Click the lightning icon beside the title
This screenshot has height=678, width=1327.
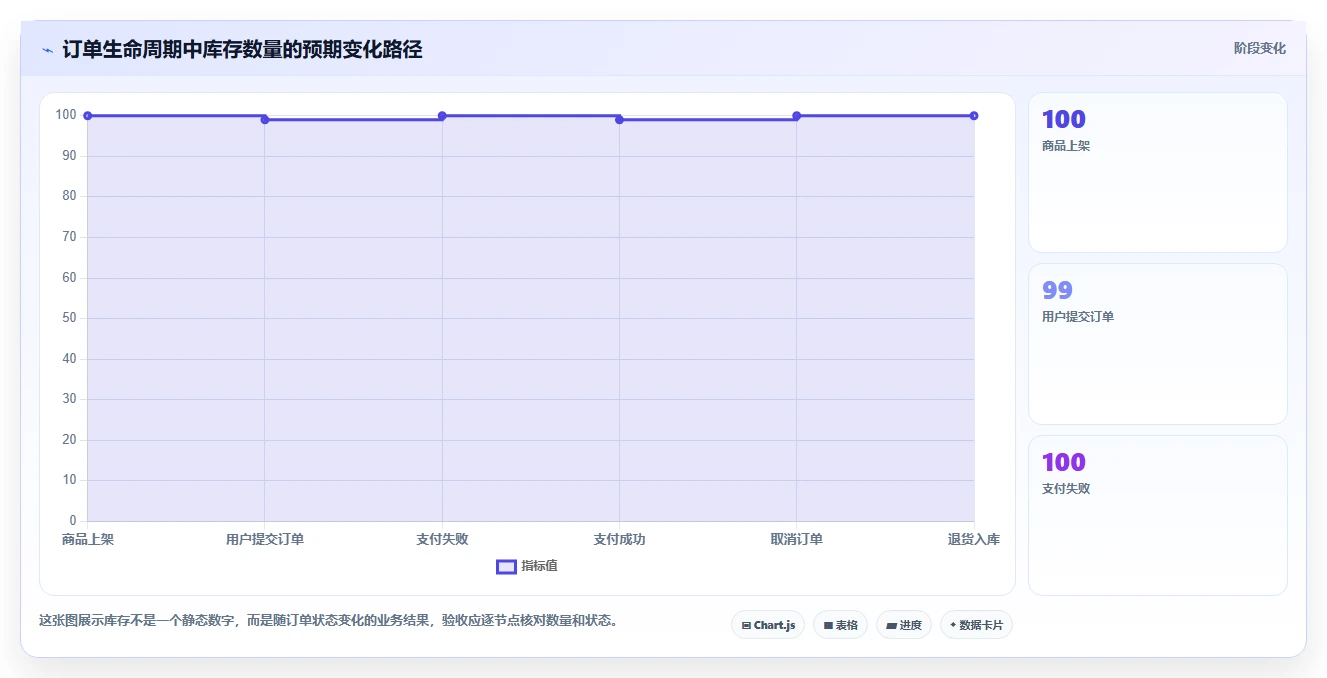pyautogui.click(x=47, y=50)
